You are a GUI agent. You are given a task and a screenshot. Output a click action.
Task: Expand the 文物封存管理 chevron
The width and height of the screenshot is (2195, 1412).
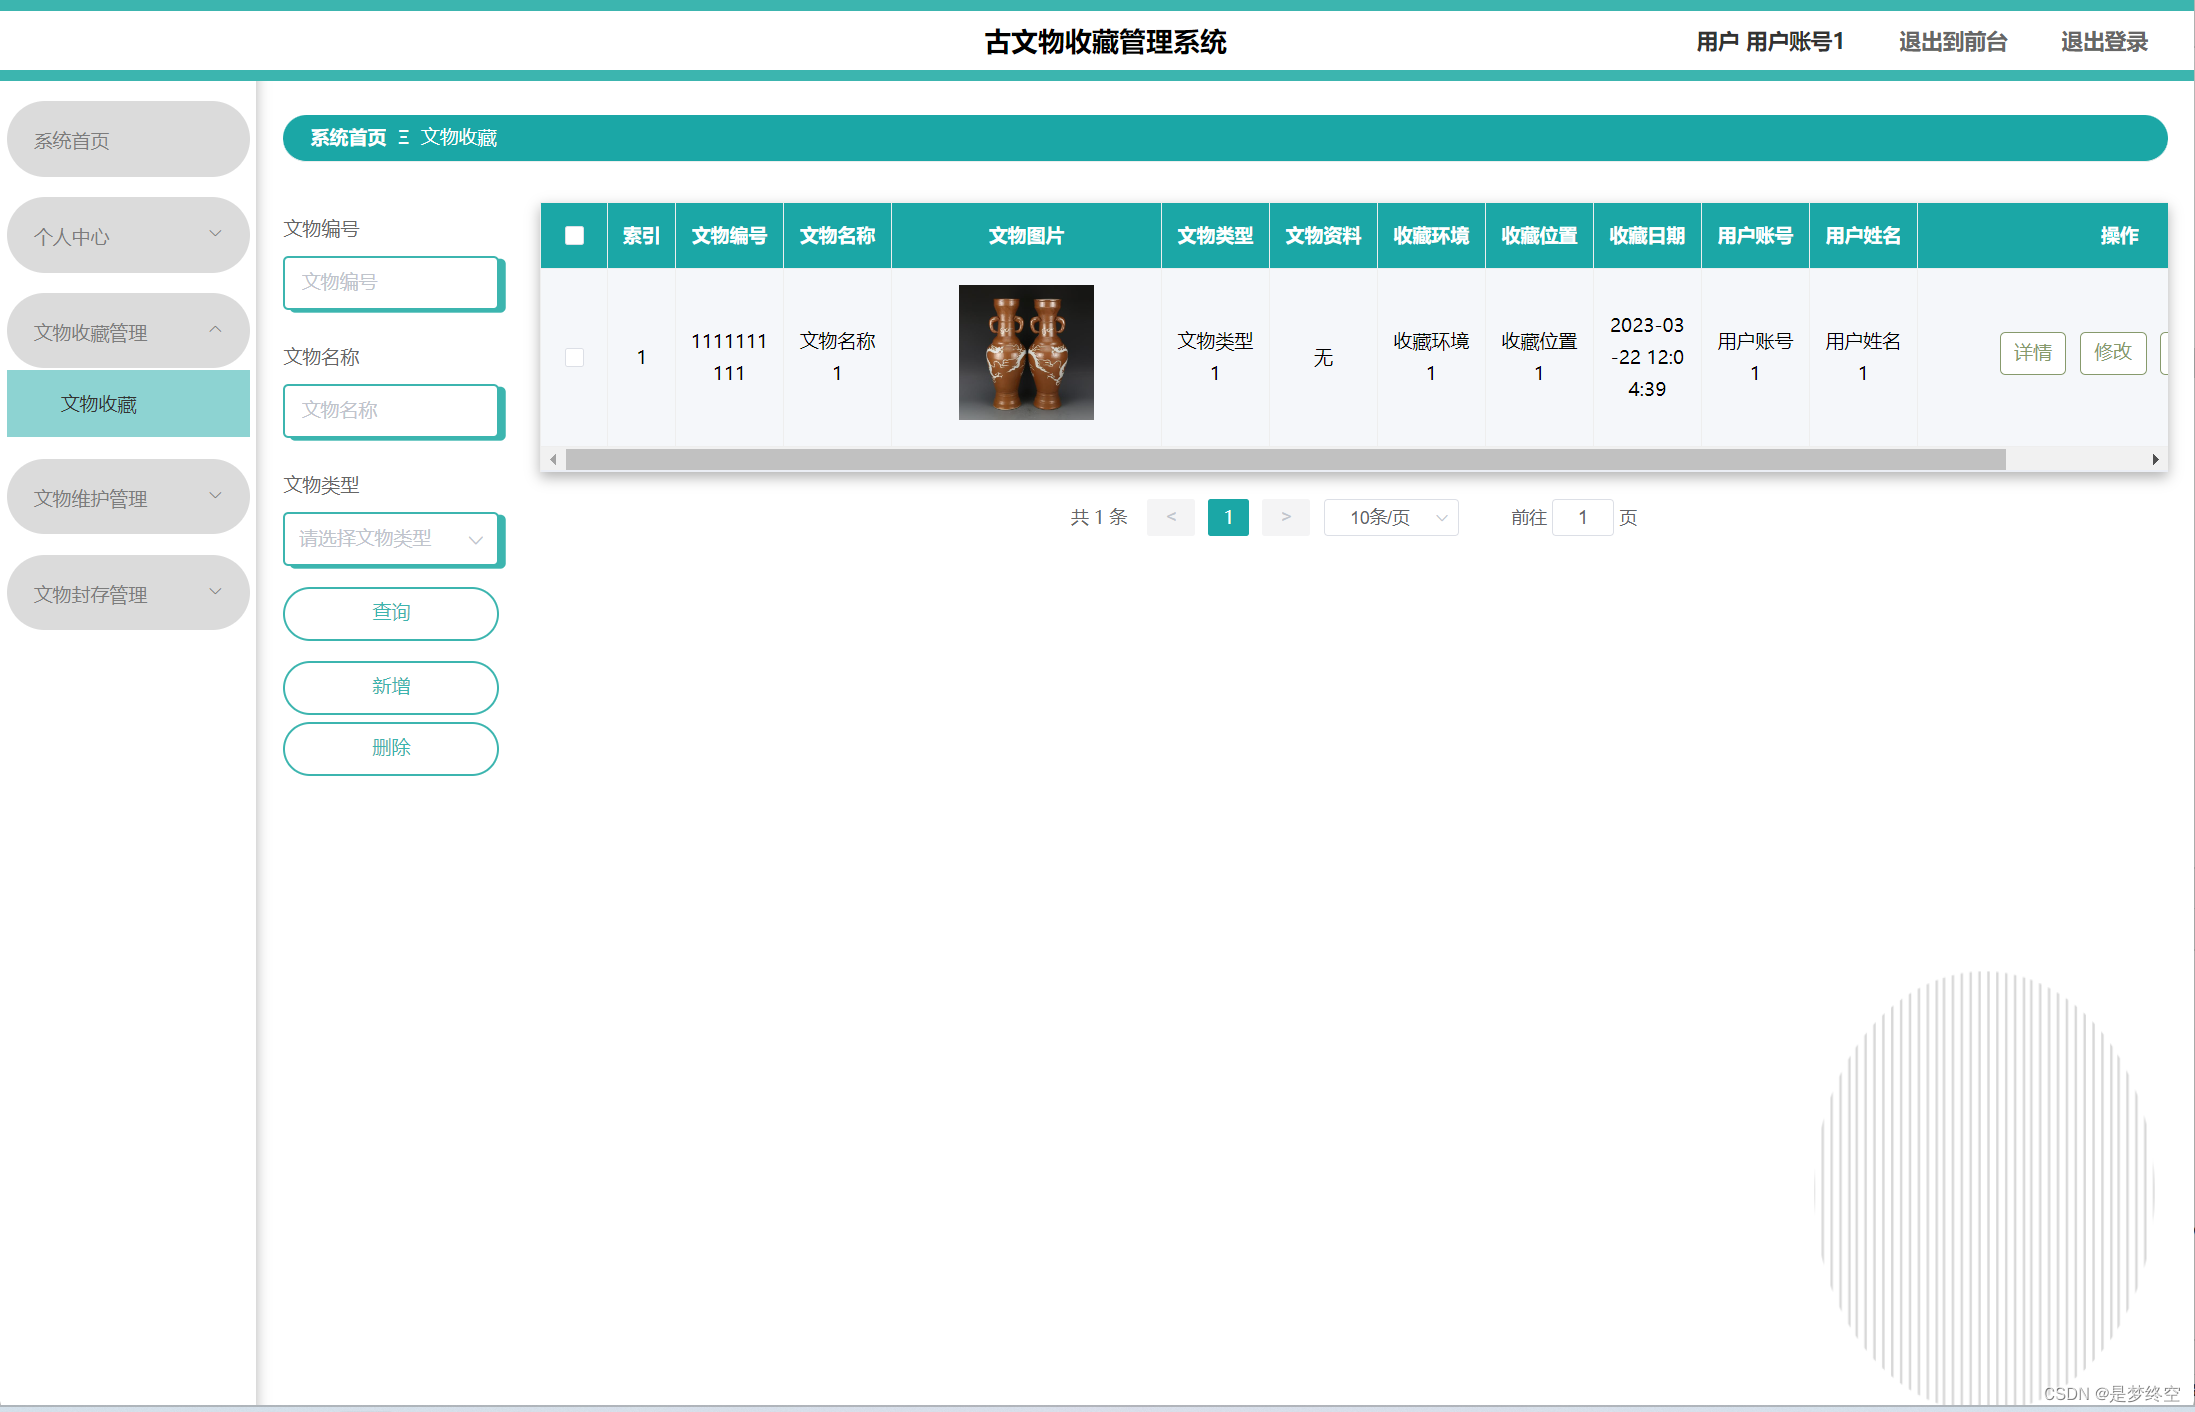click(215, 592)
